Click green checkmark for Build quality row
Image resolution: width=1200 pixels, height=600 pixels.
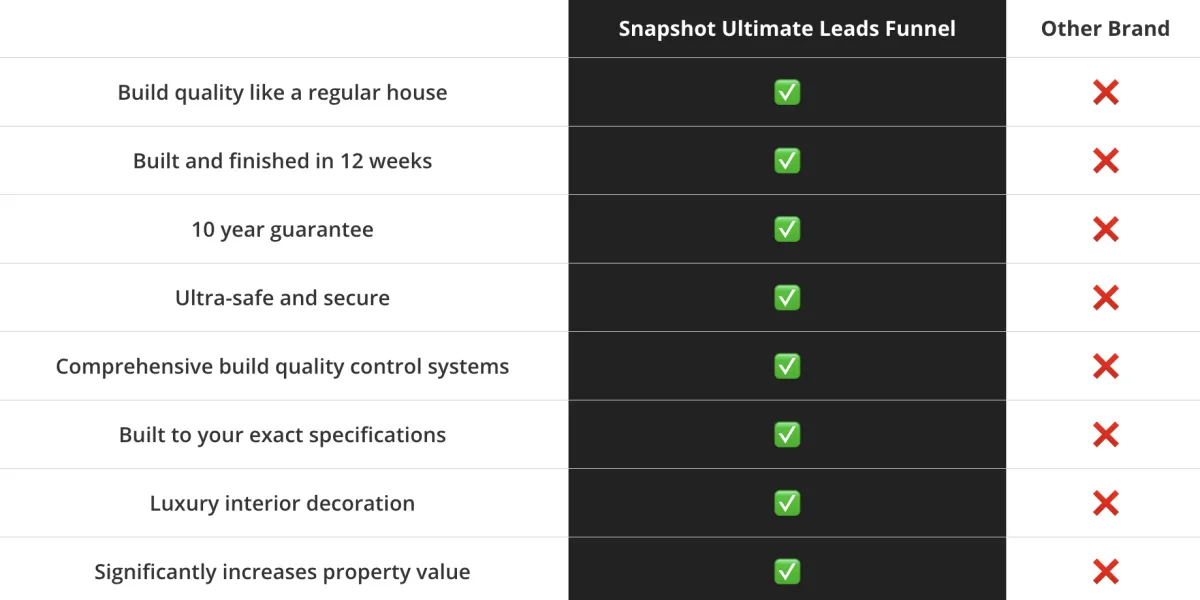tap(787, 92)
